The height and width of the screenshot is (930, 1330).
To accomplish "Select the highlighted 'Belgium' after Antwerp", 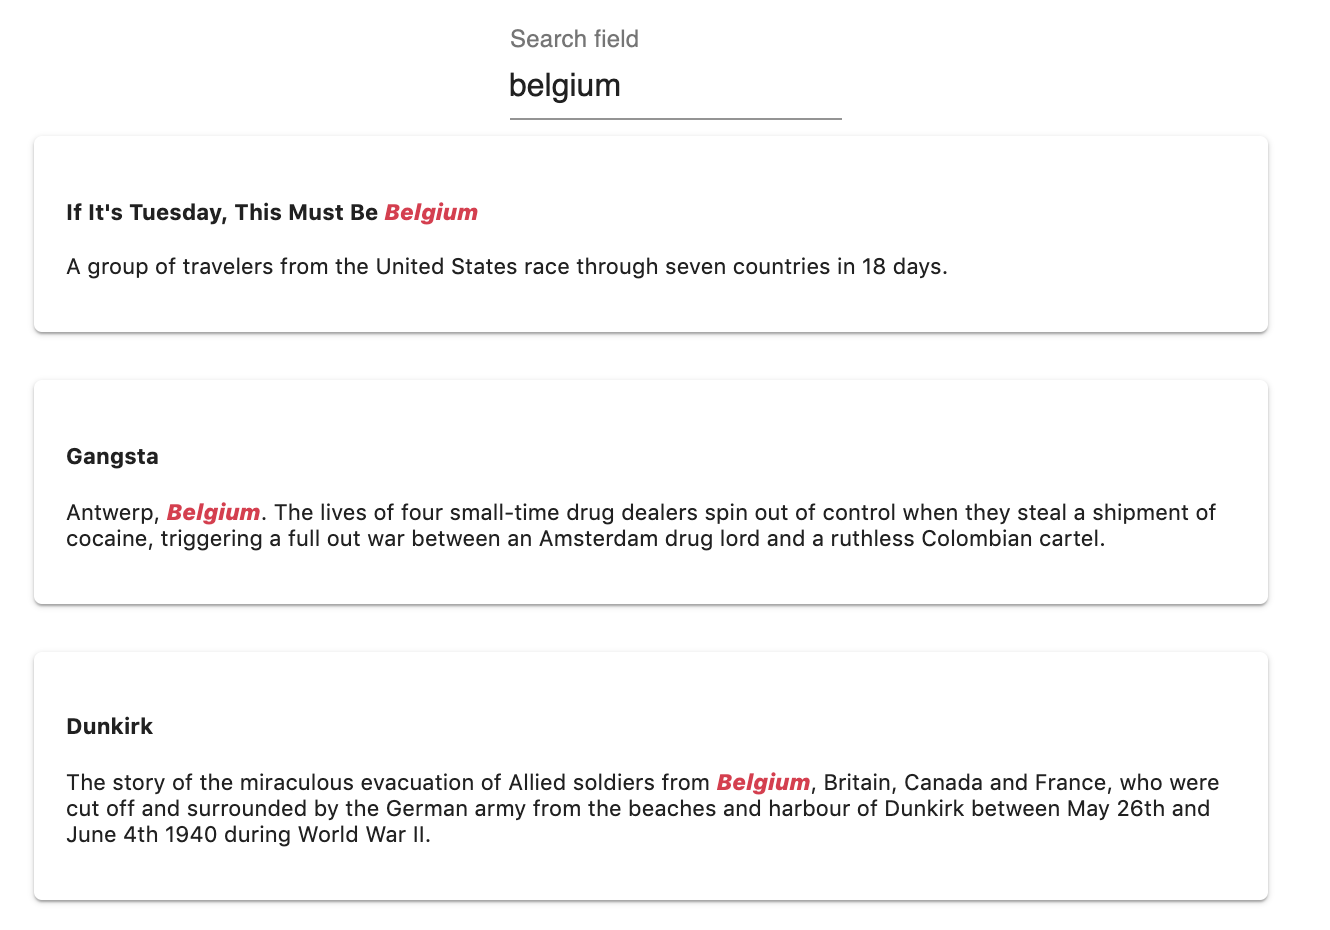I will [212, 511].
